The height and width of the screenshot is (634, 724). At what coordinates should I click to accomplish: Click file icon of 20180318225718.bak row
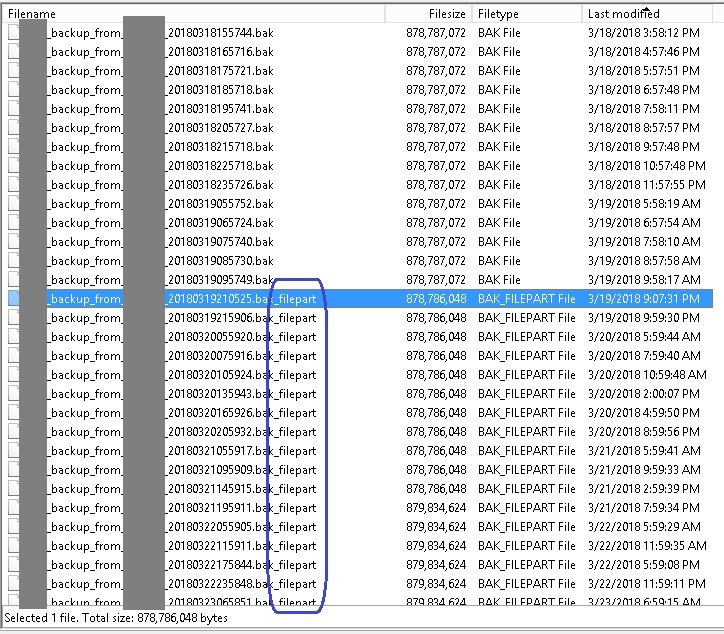(13, 166)
